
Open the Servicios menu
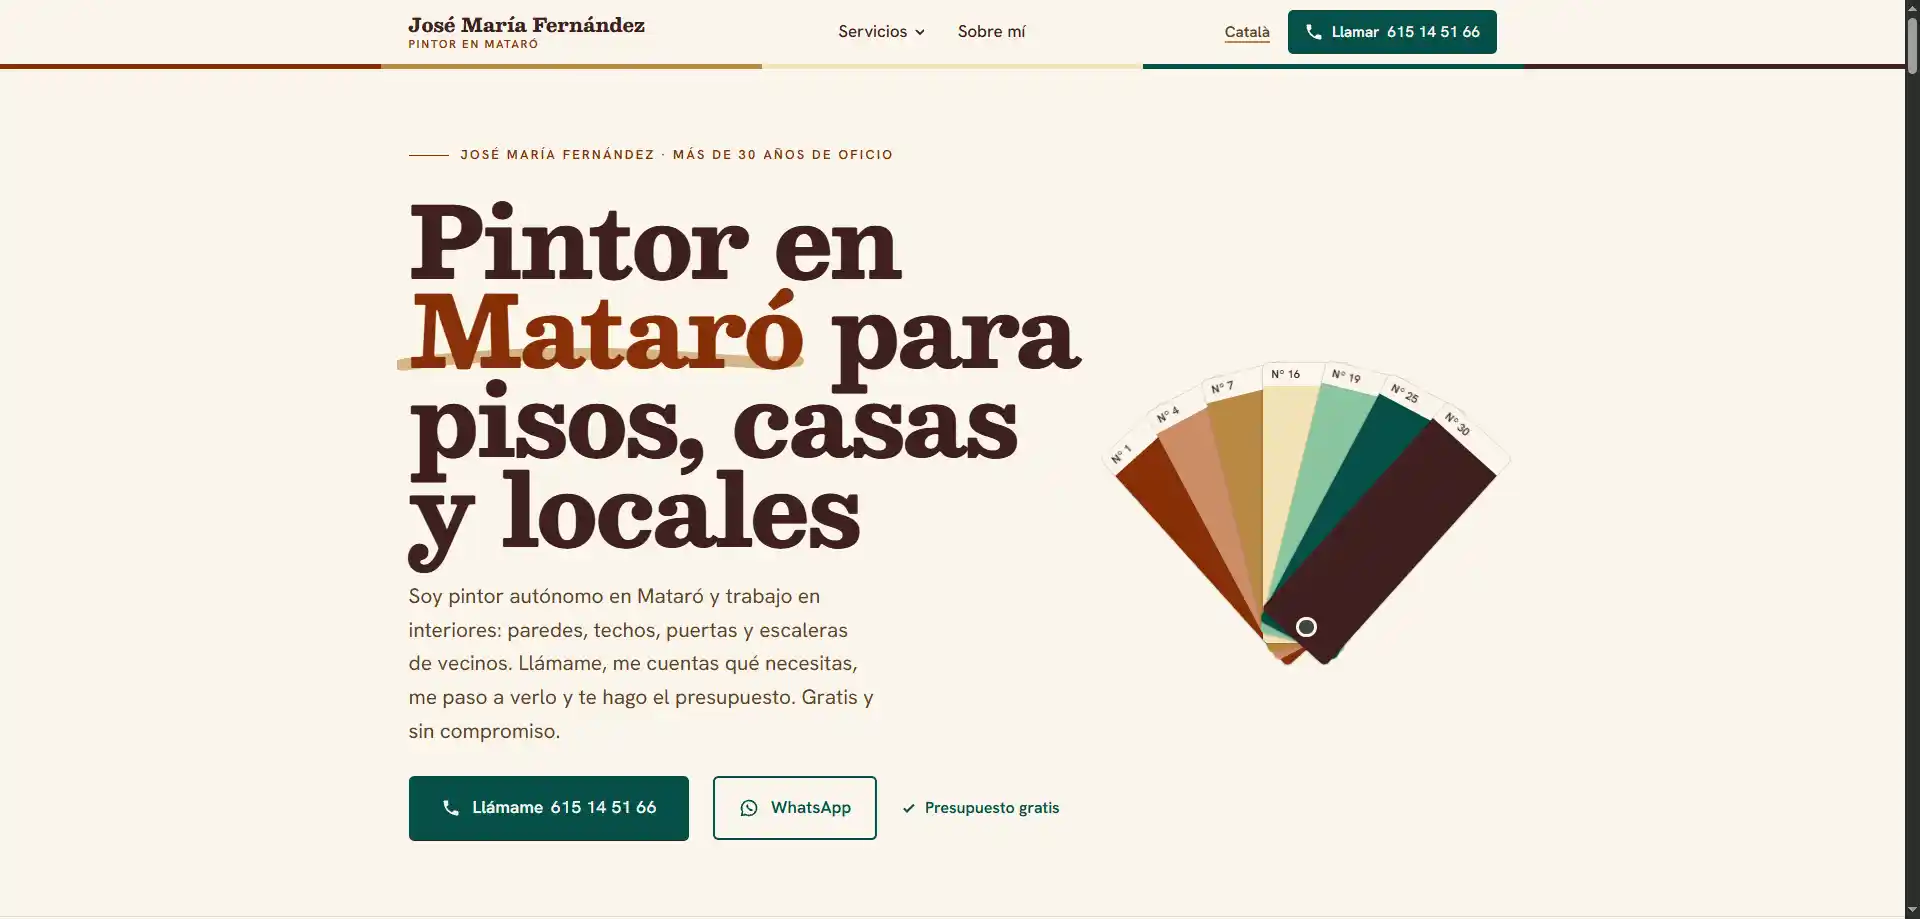tap(881, 32)
